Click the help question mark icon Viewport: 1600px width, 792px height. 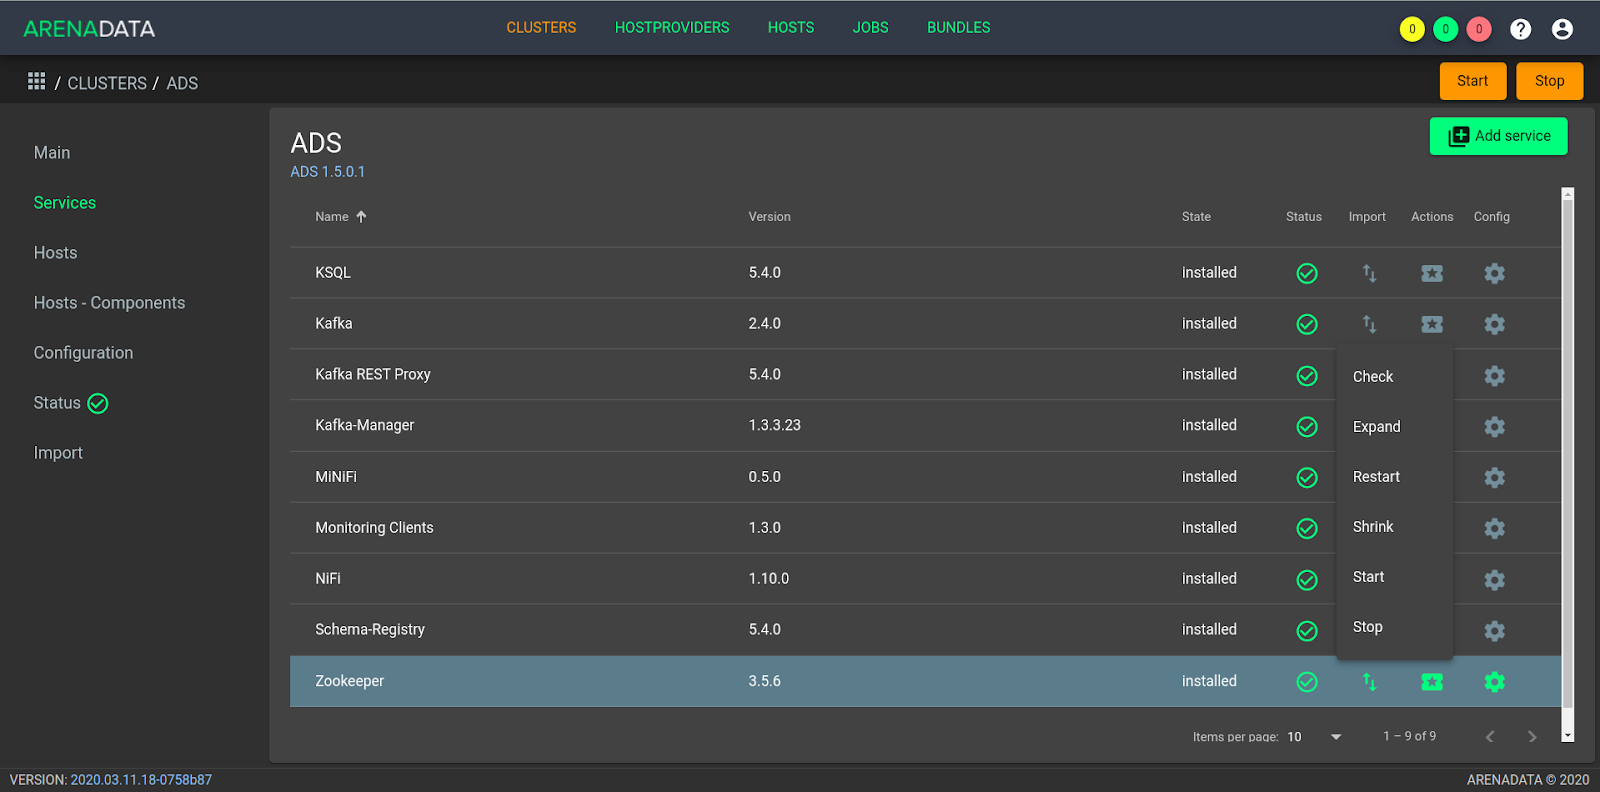(x=1520, y=29)
